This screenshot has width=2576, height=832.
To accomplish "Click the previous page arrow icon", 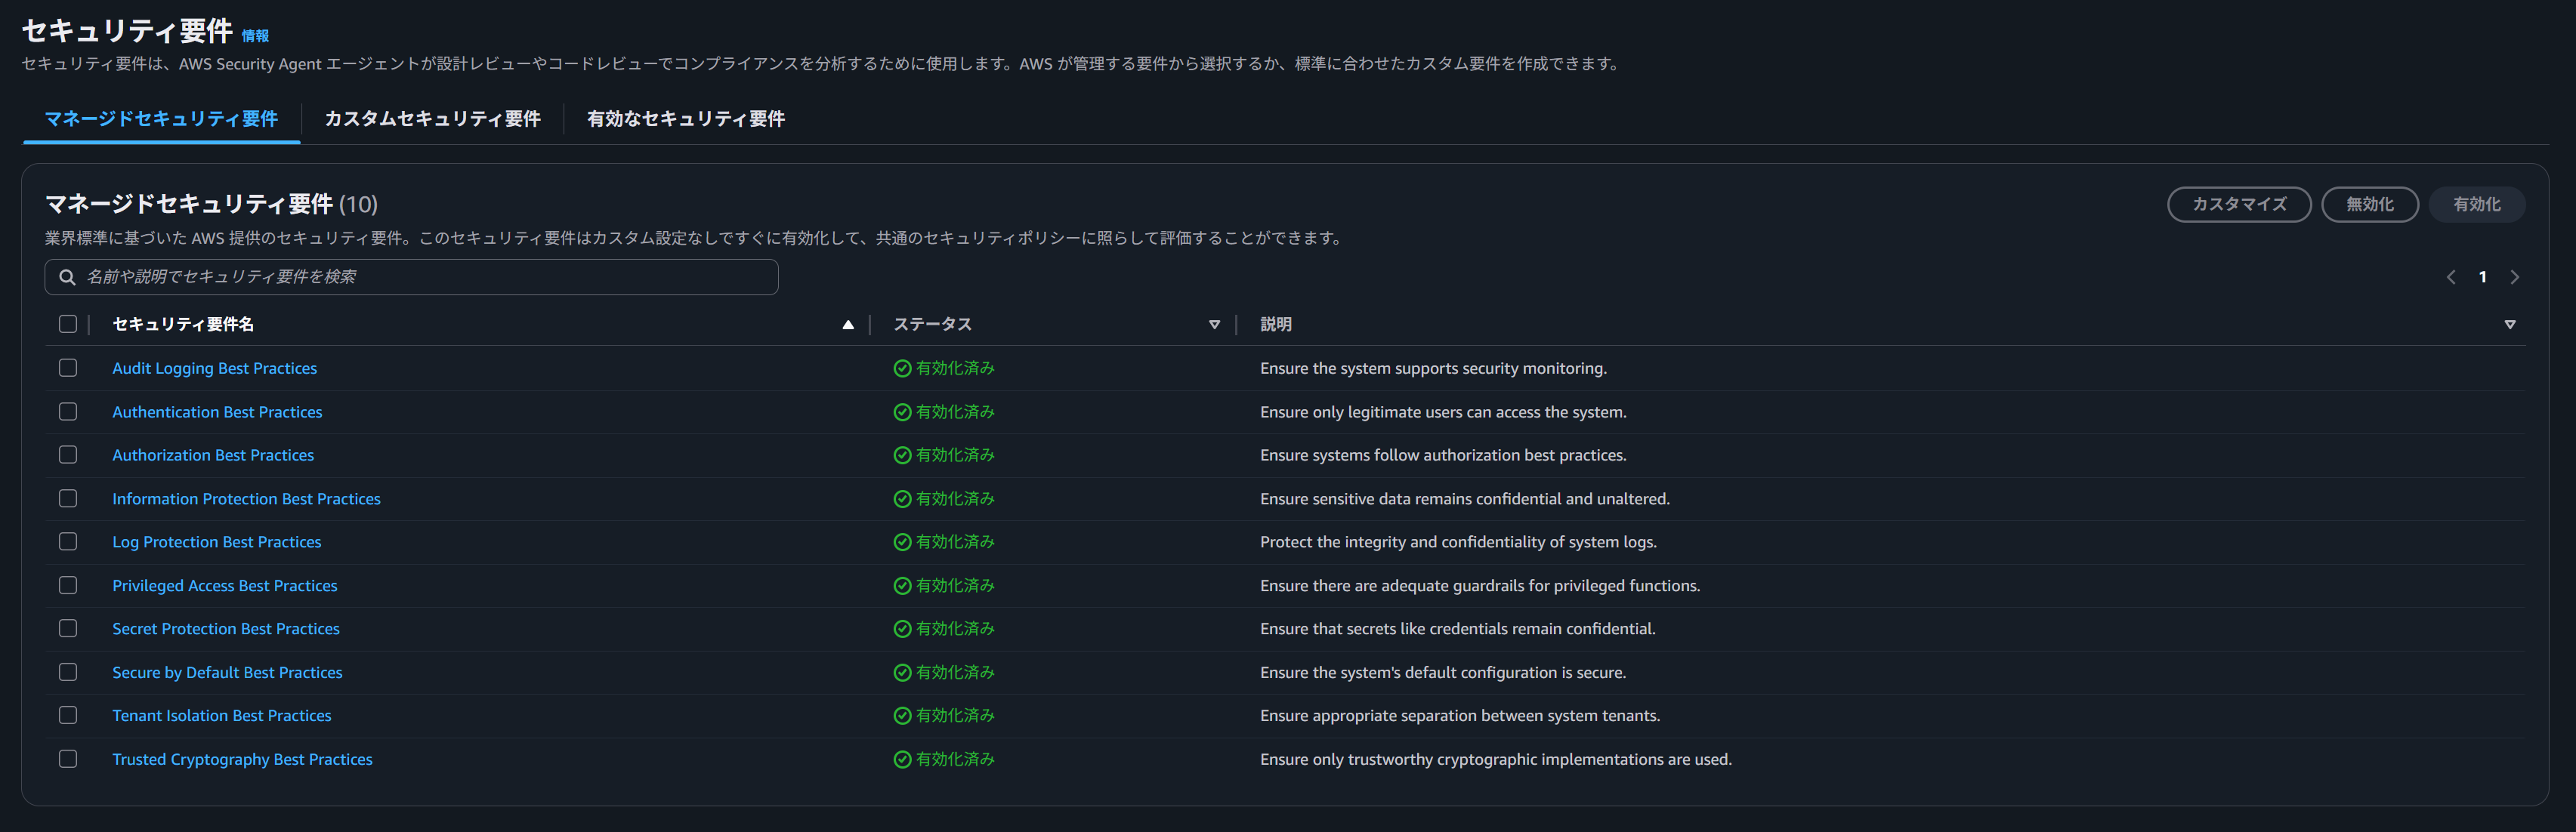I will click(x=2450, y=277).
